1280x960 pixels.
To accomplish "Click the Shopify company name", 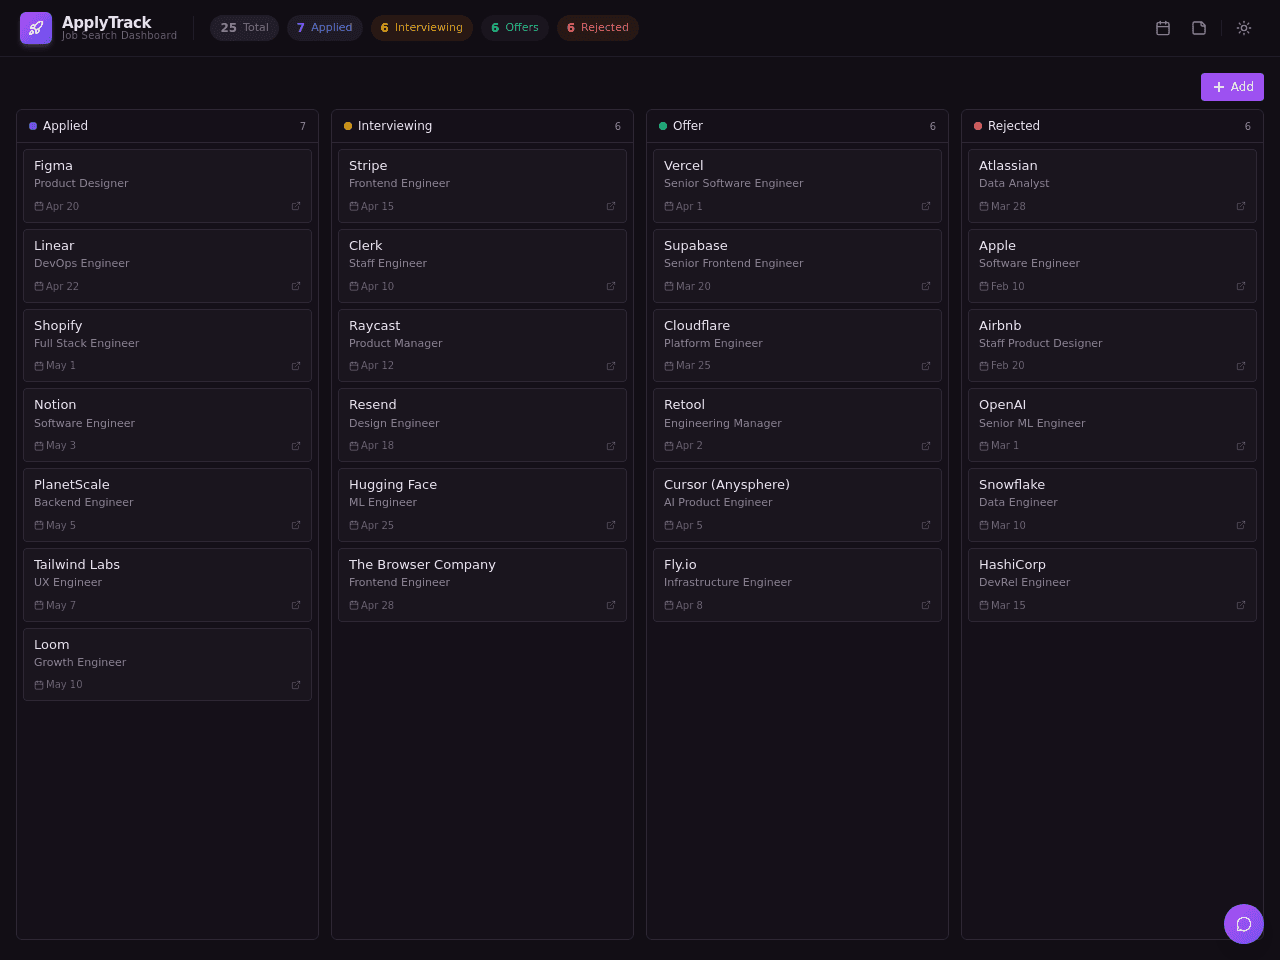I will click(58, 326).
